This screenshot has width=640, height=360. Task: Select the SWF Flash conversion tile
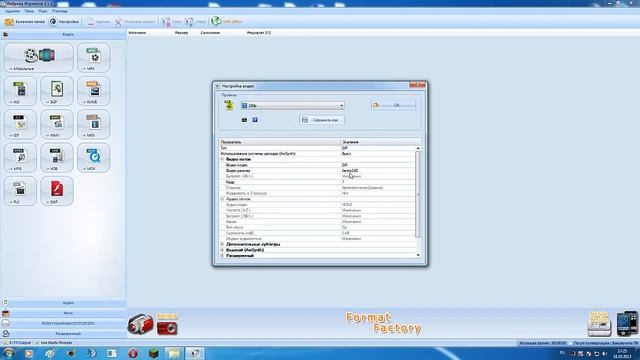point(57,191)
